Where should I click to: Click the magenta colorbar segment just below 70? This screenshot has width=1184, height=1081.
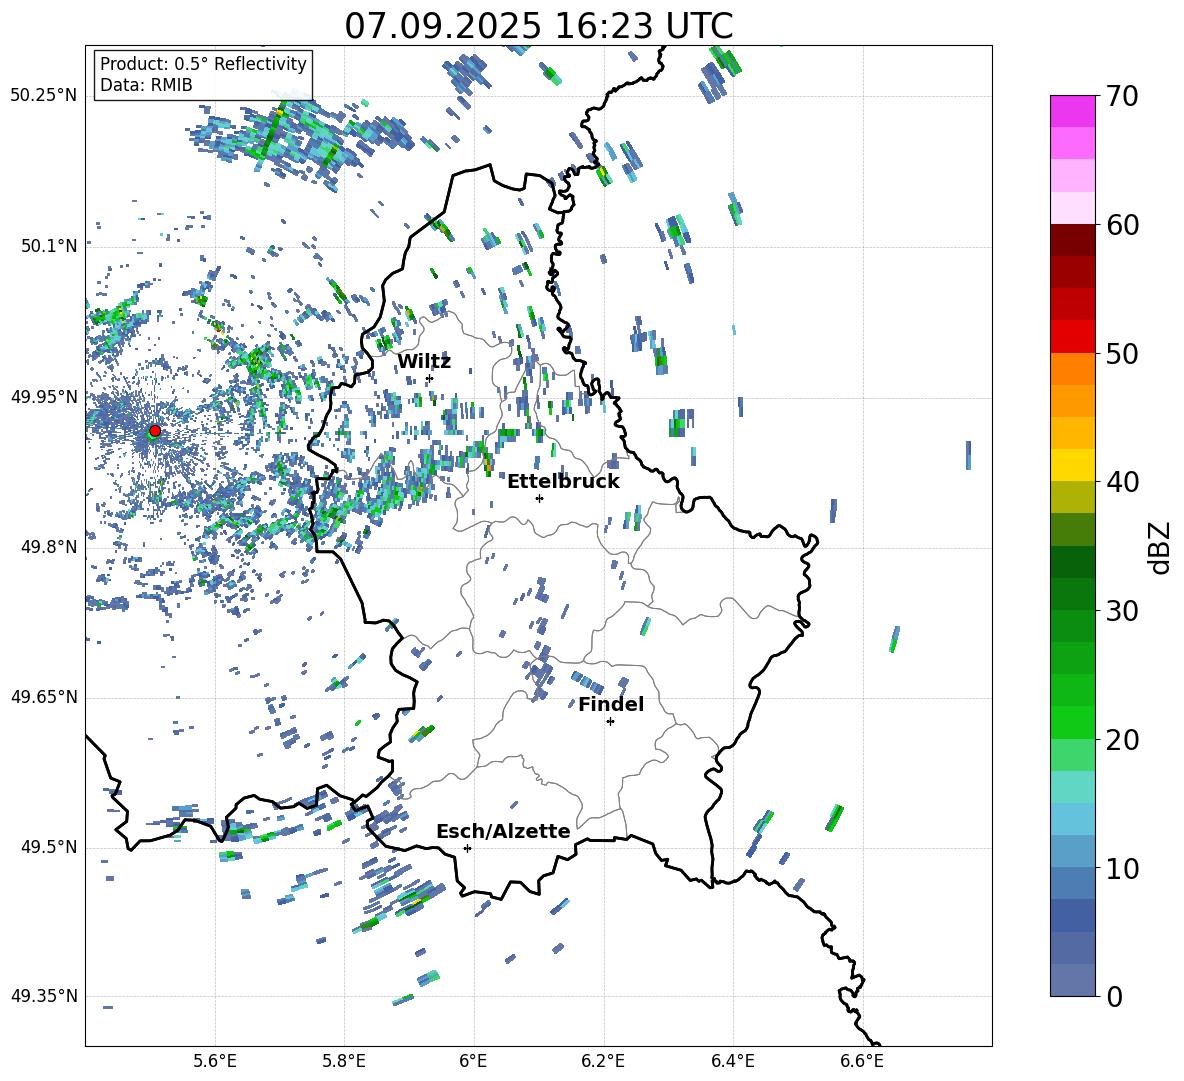[1072, 111]
